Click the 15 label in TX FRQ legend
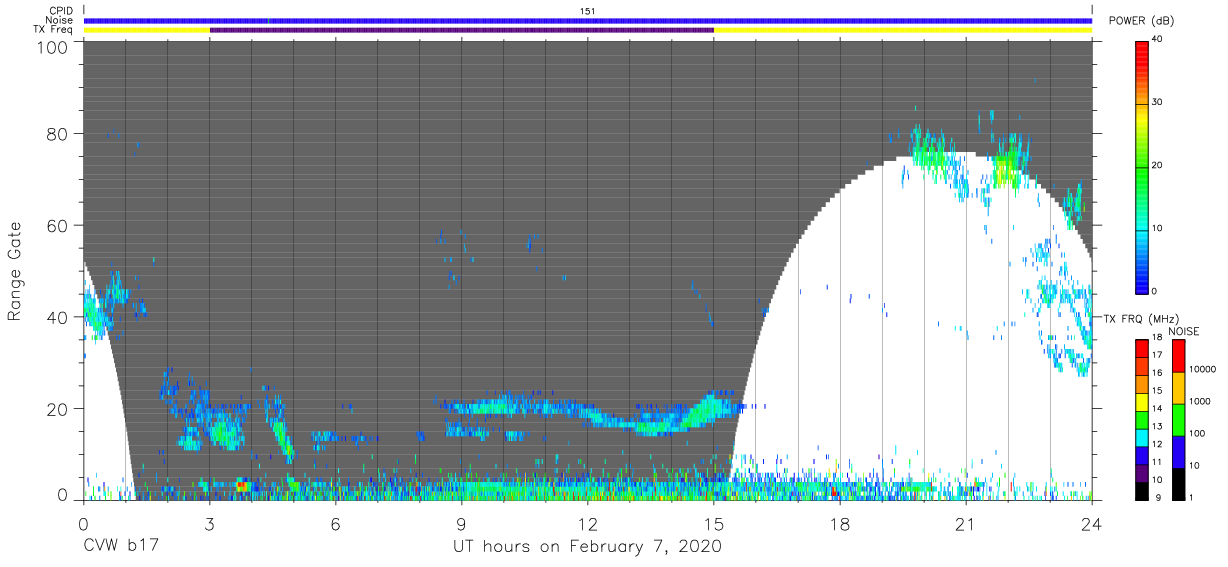 [x=1157, y=392]
